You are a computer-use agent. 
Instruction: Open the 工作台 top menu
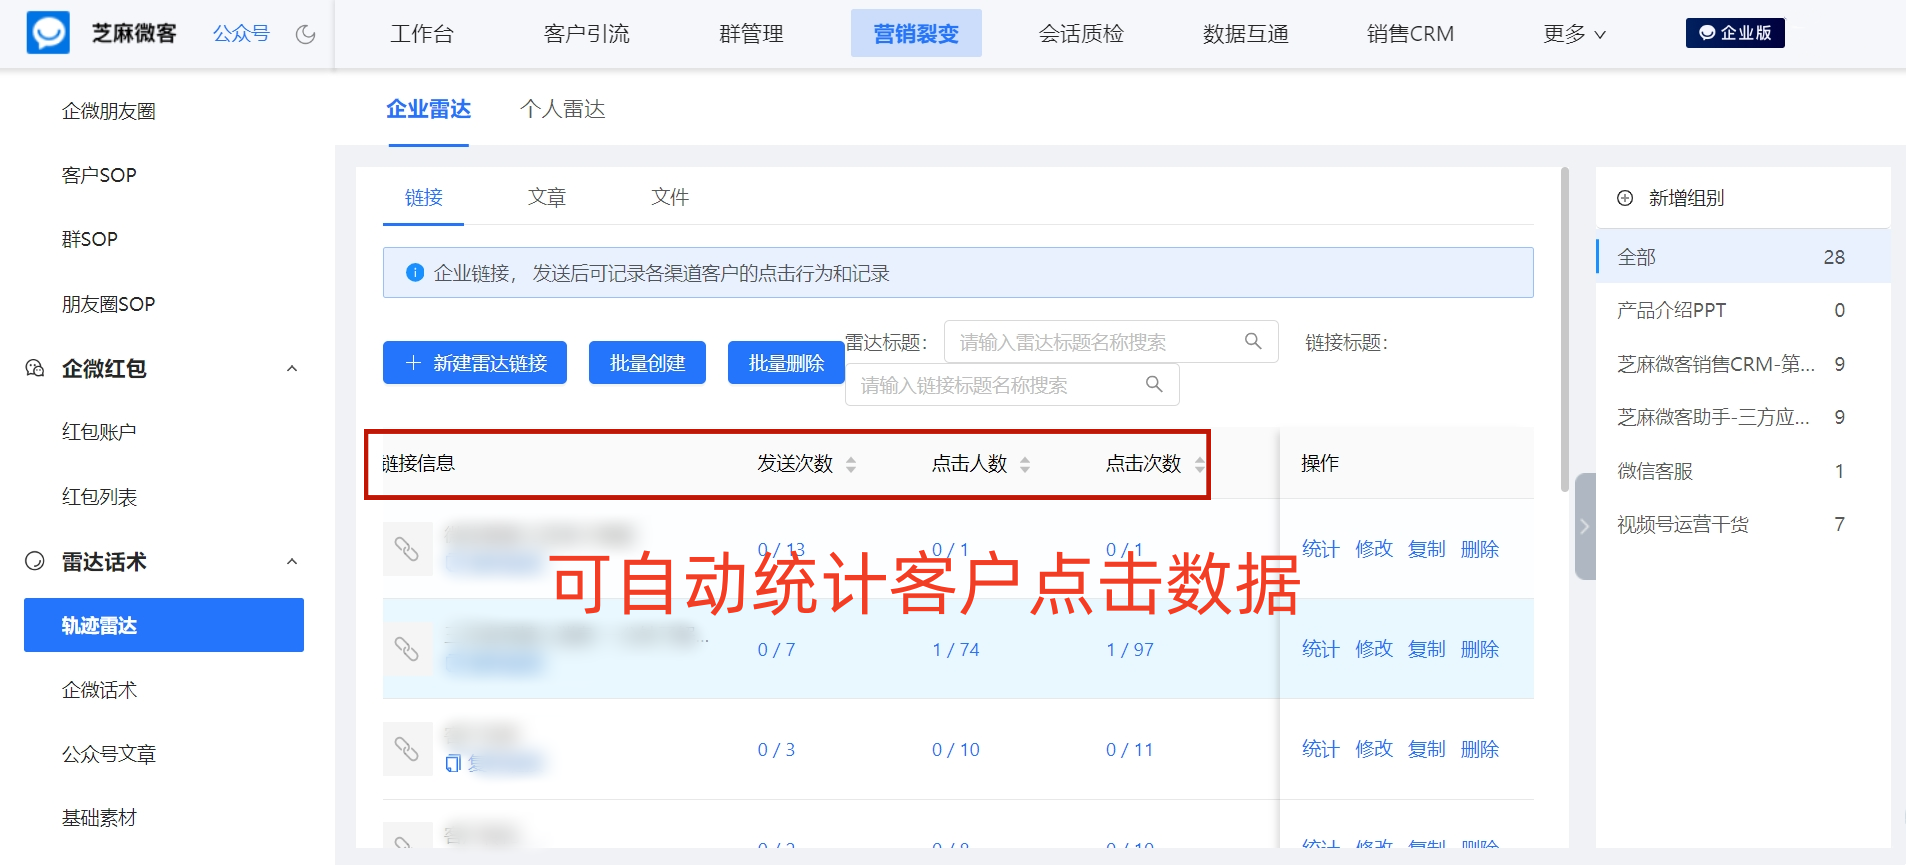[422, 34]
